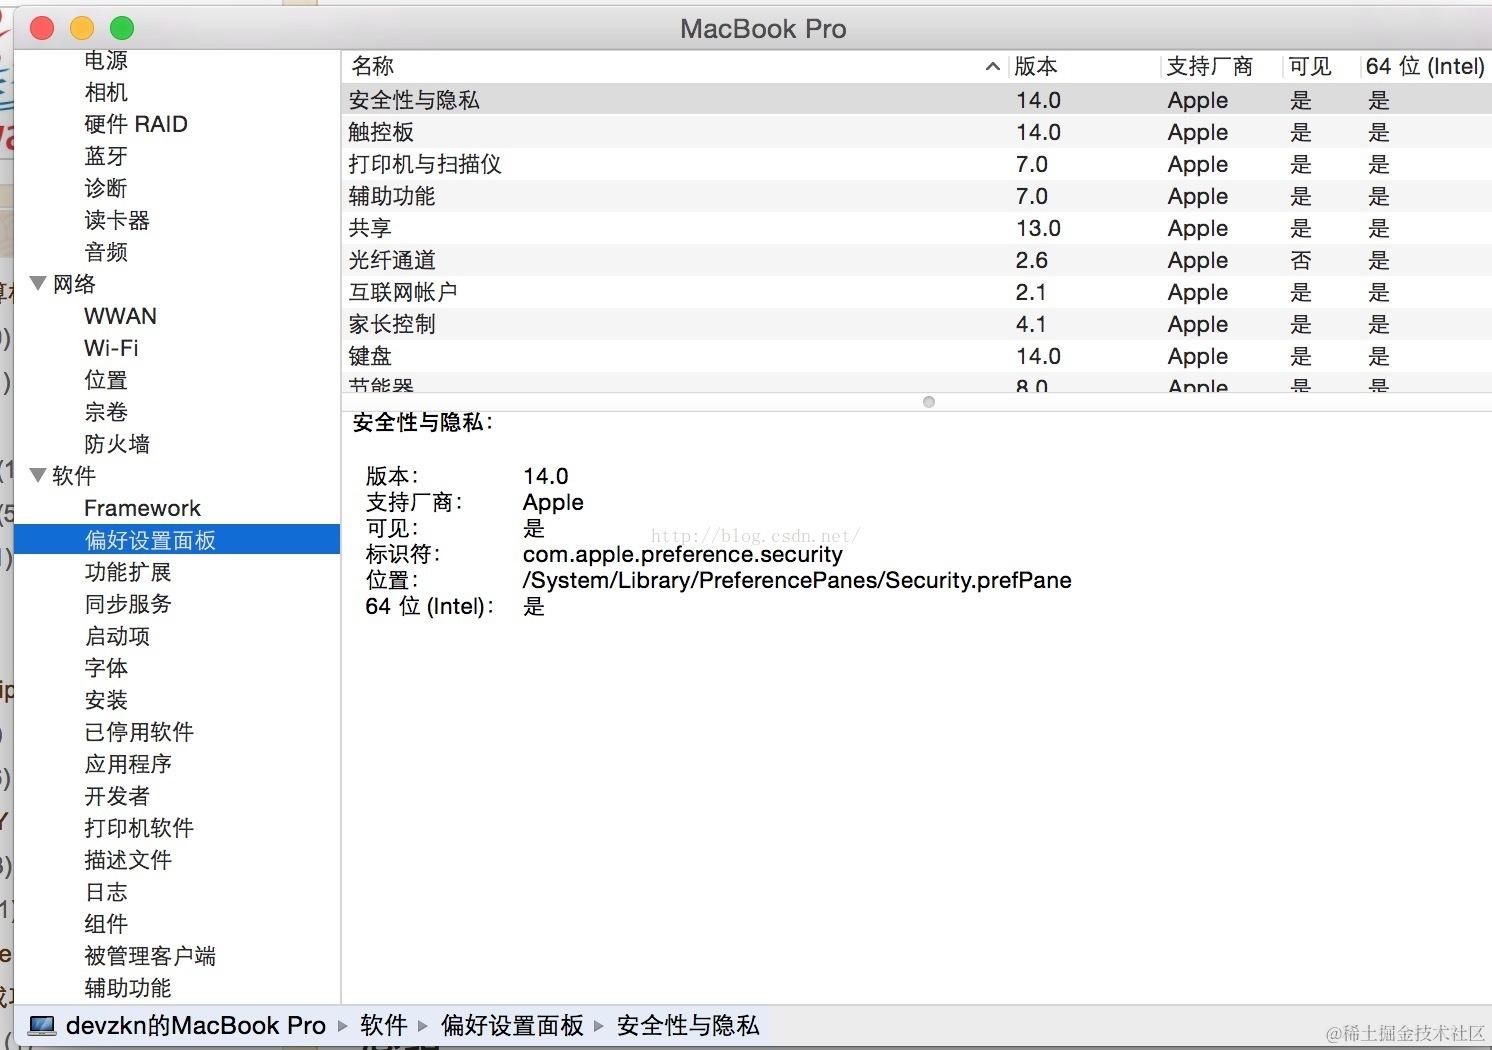Select 已停用软件 in the sidebar
This screenshot has height=1050, width=1492.
139,732
